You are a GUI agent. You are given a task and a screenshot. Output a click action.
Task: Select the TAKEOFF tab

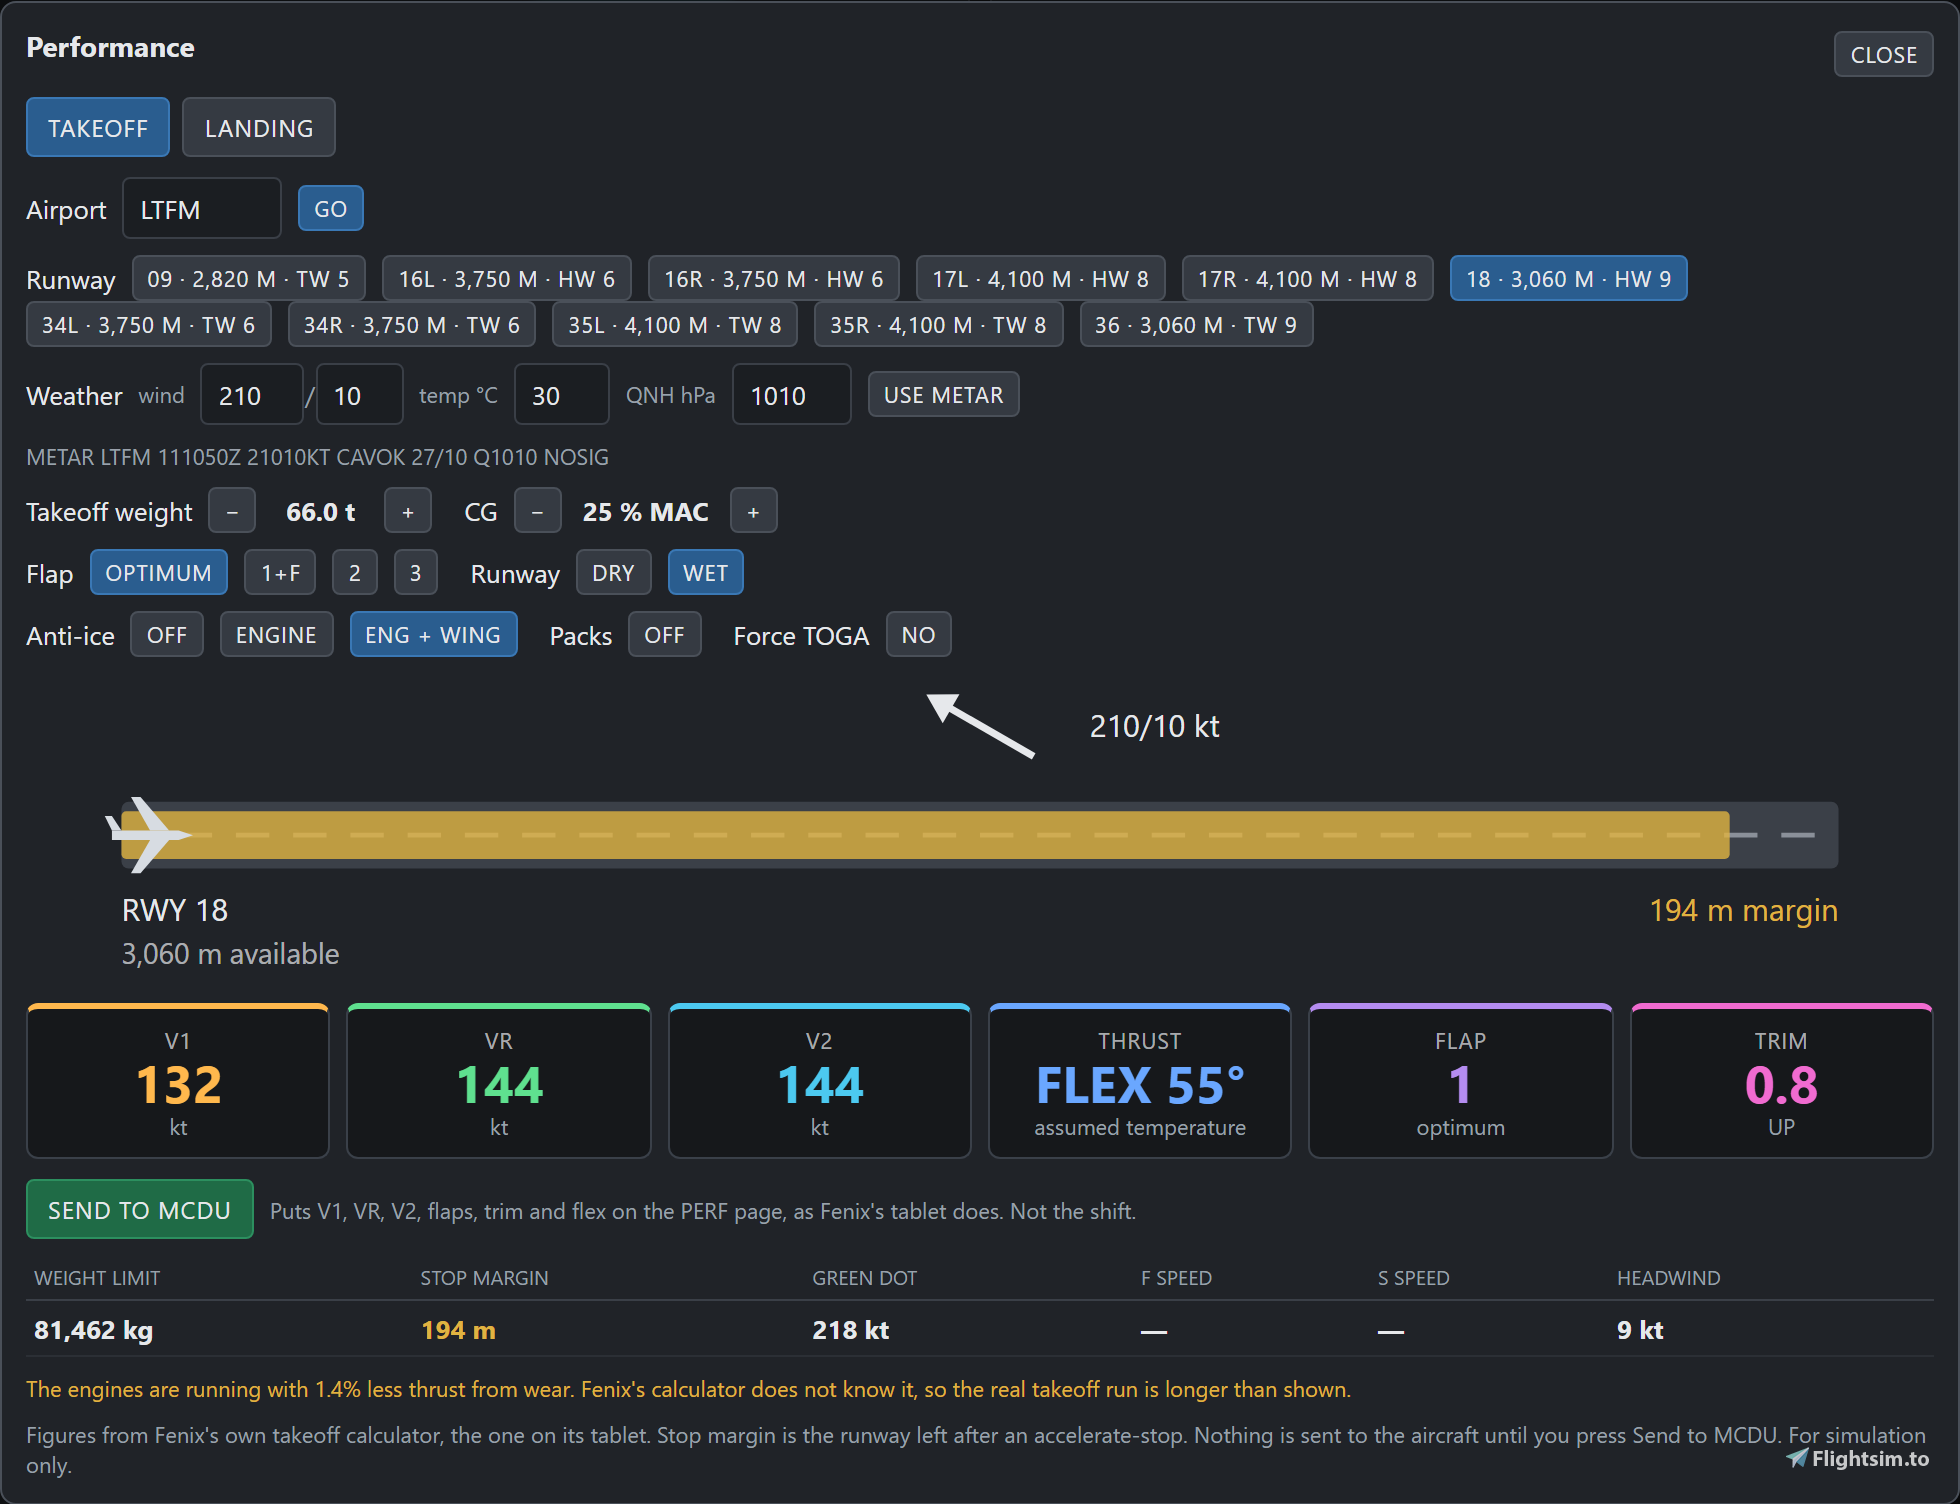tap(98, 128)
